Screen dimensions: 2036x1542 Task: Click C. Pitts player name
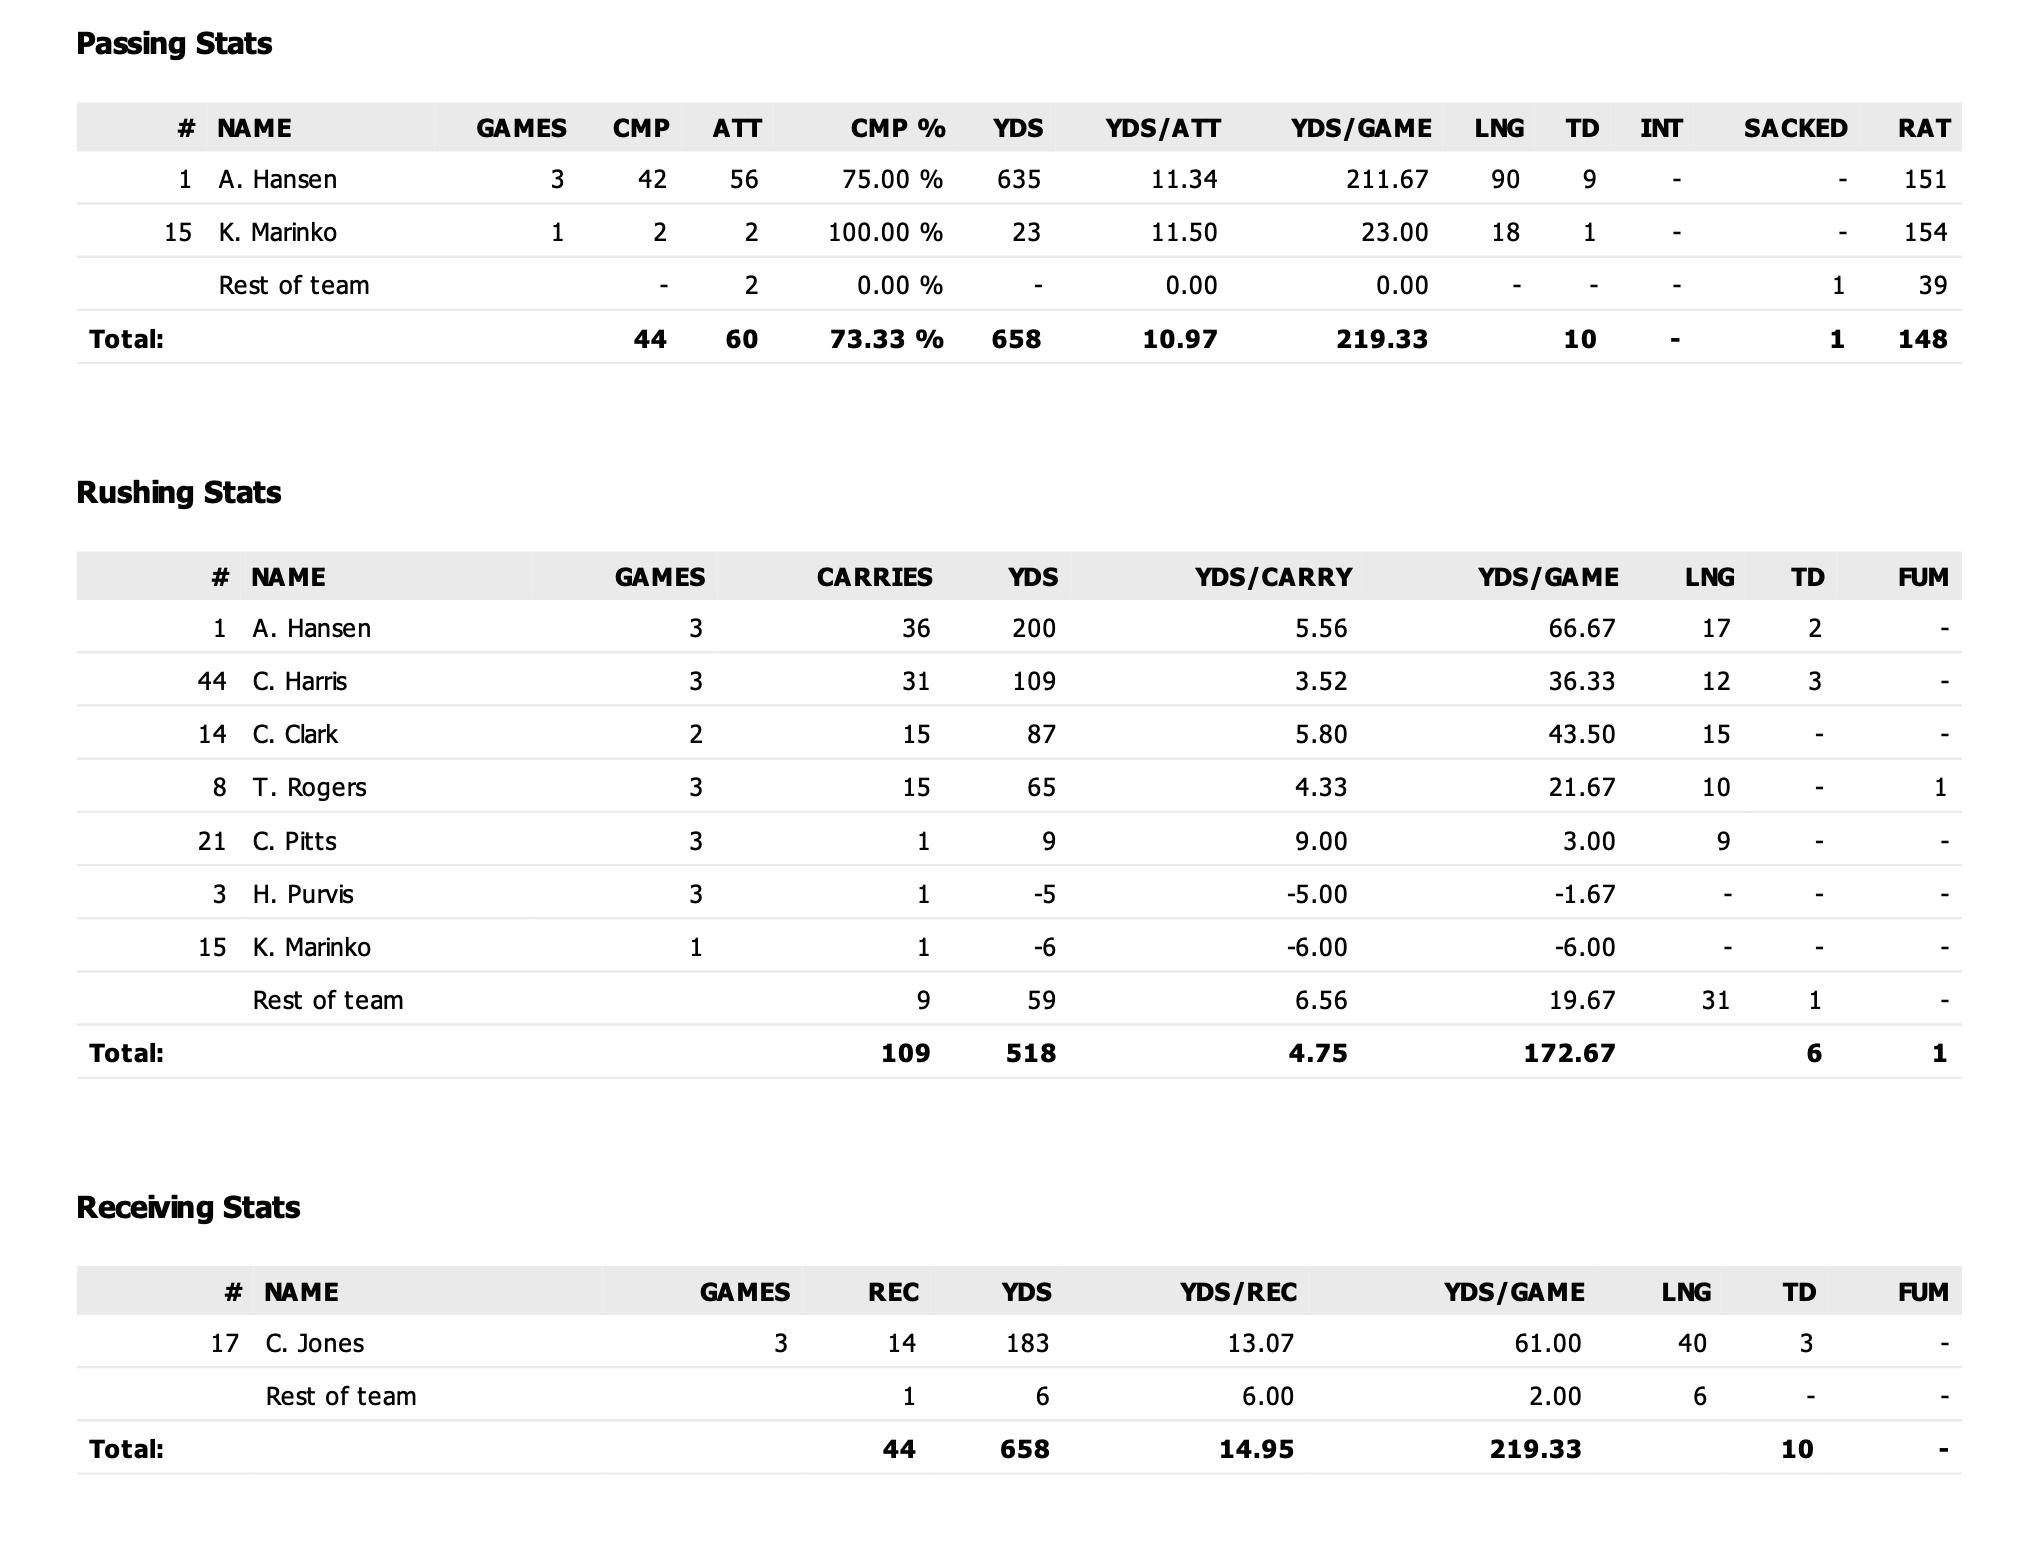[x=294, y=841]
